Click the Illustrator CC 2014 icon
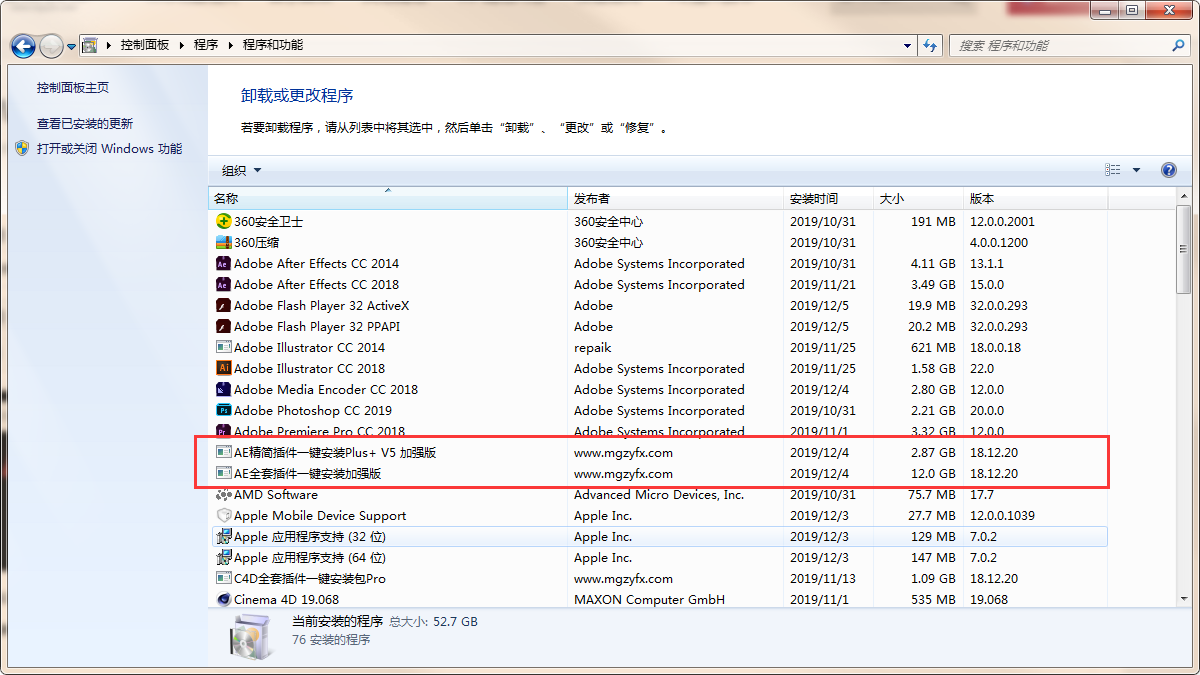The width and height of the screenshot is (1200, 675). tap(224, 347)
